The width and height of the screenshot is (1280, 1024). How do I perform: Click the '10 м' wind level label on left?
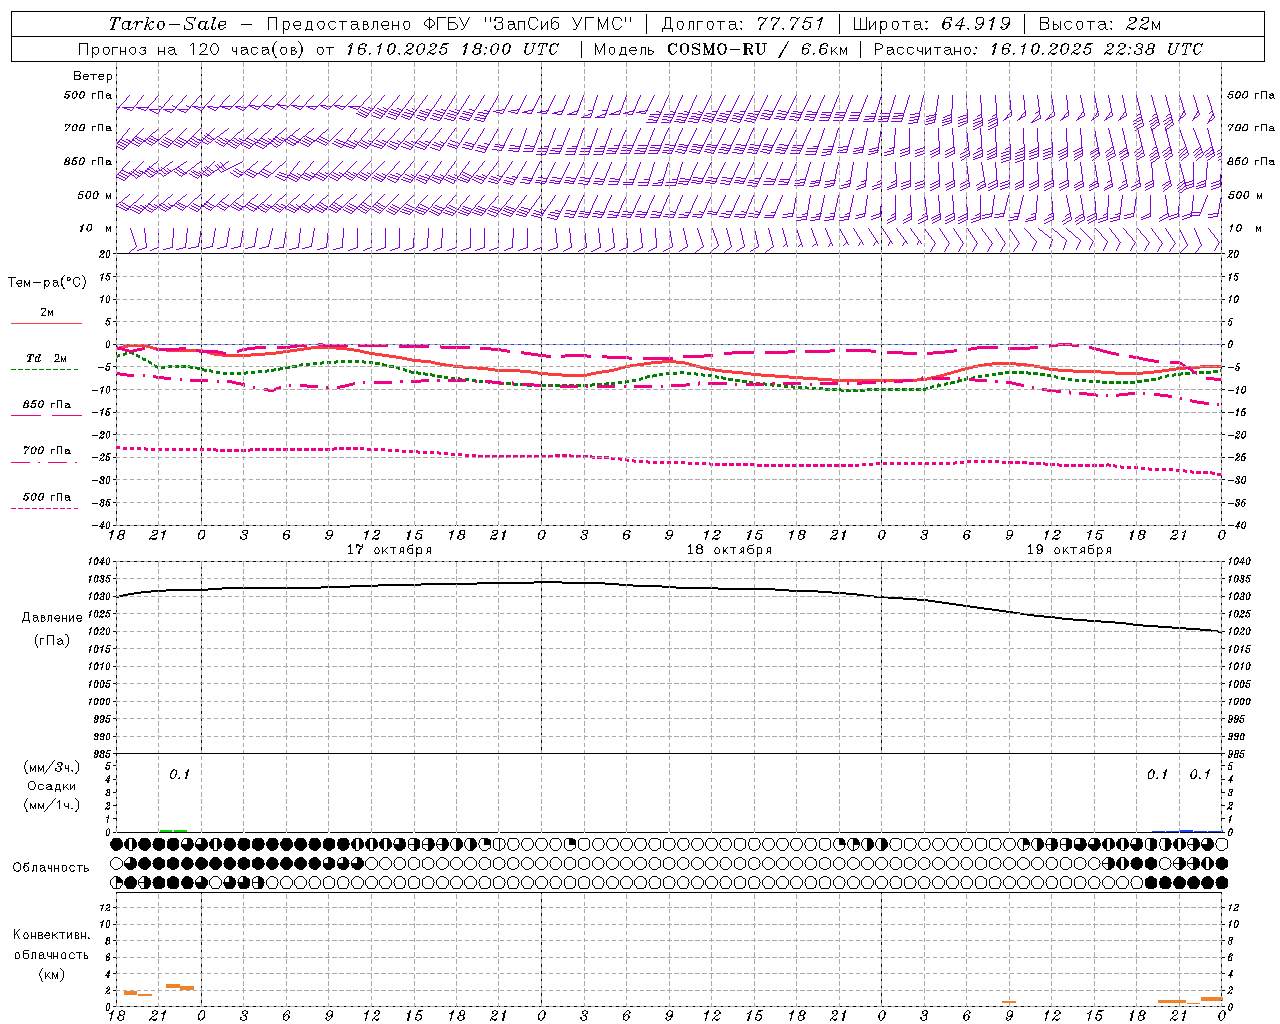click(96, 228)
